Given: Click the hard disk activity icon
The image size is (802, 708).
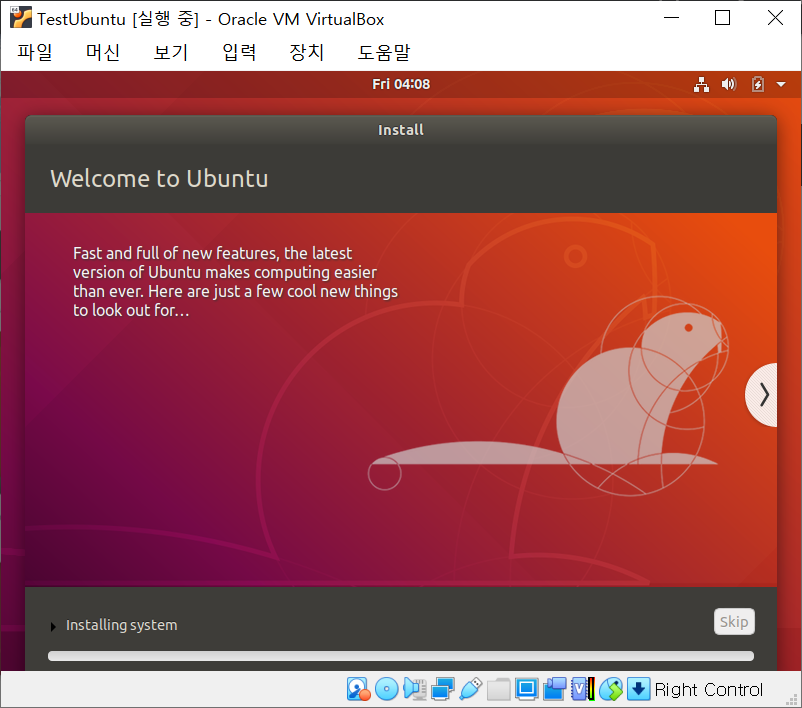Looking at the screenshot, I should pyautogui.click(x=358, y=689).
